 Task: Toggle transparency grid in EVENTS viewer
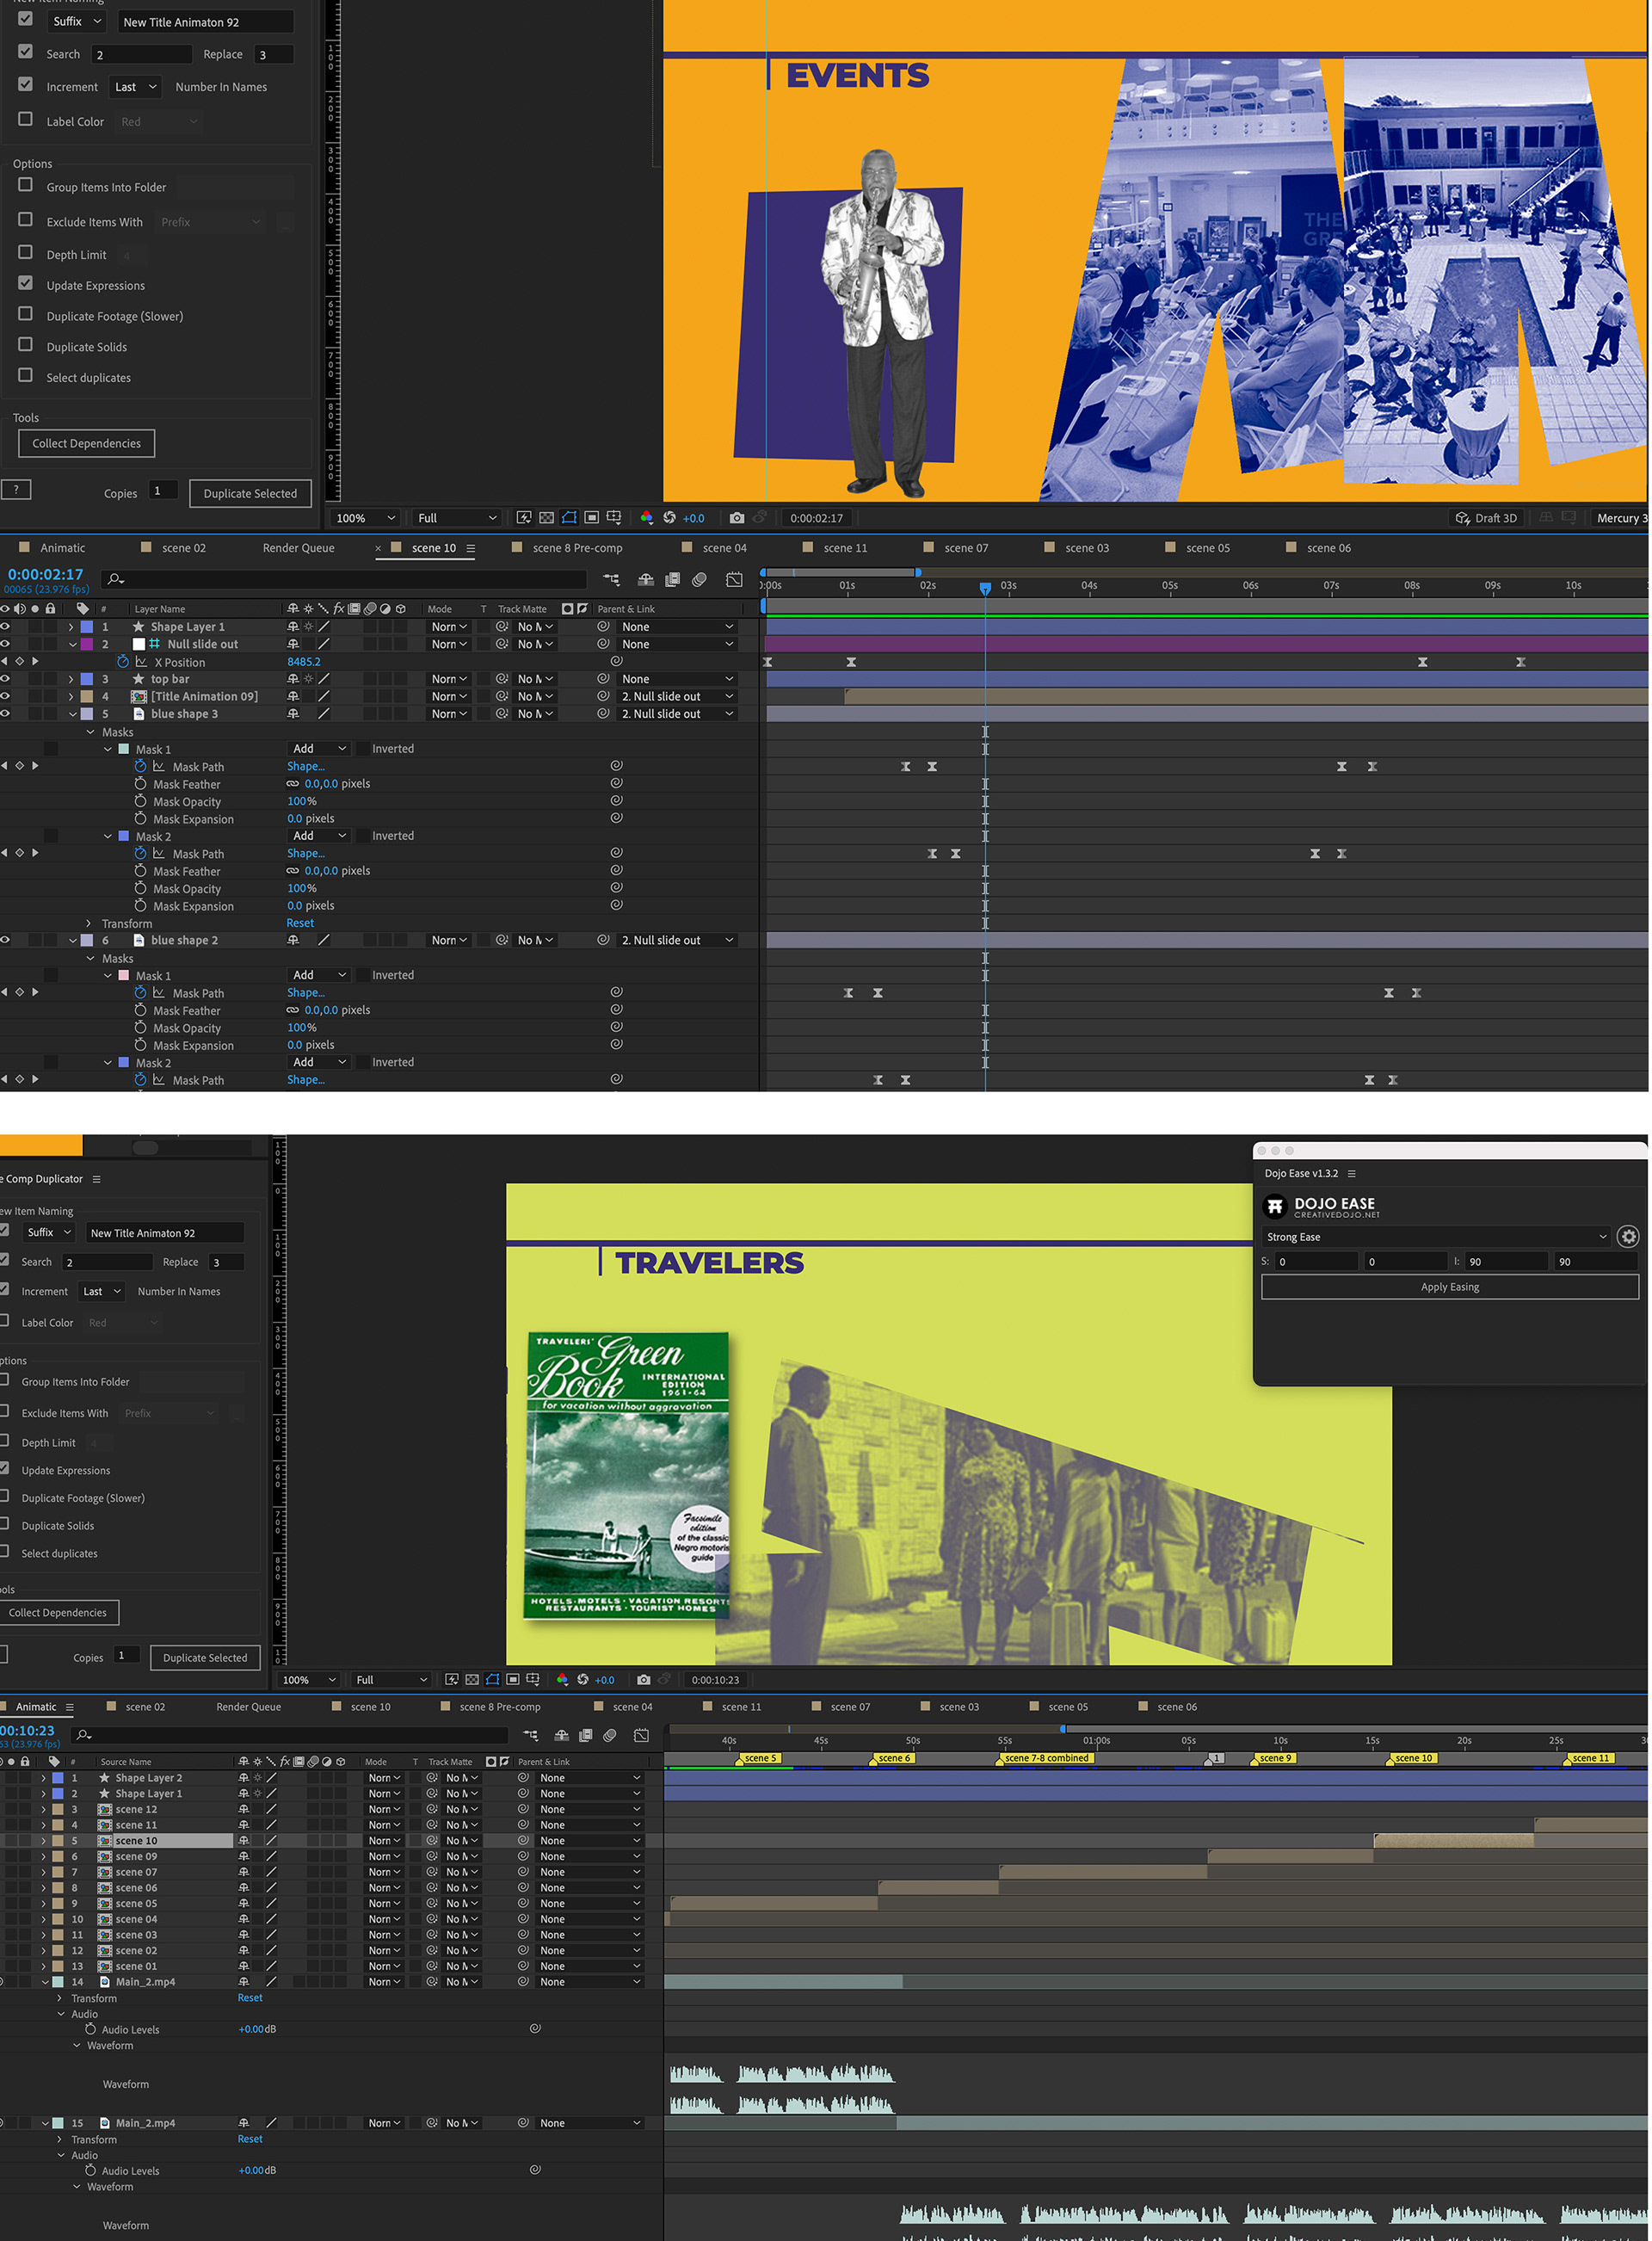tap(546, 518)
